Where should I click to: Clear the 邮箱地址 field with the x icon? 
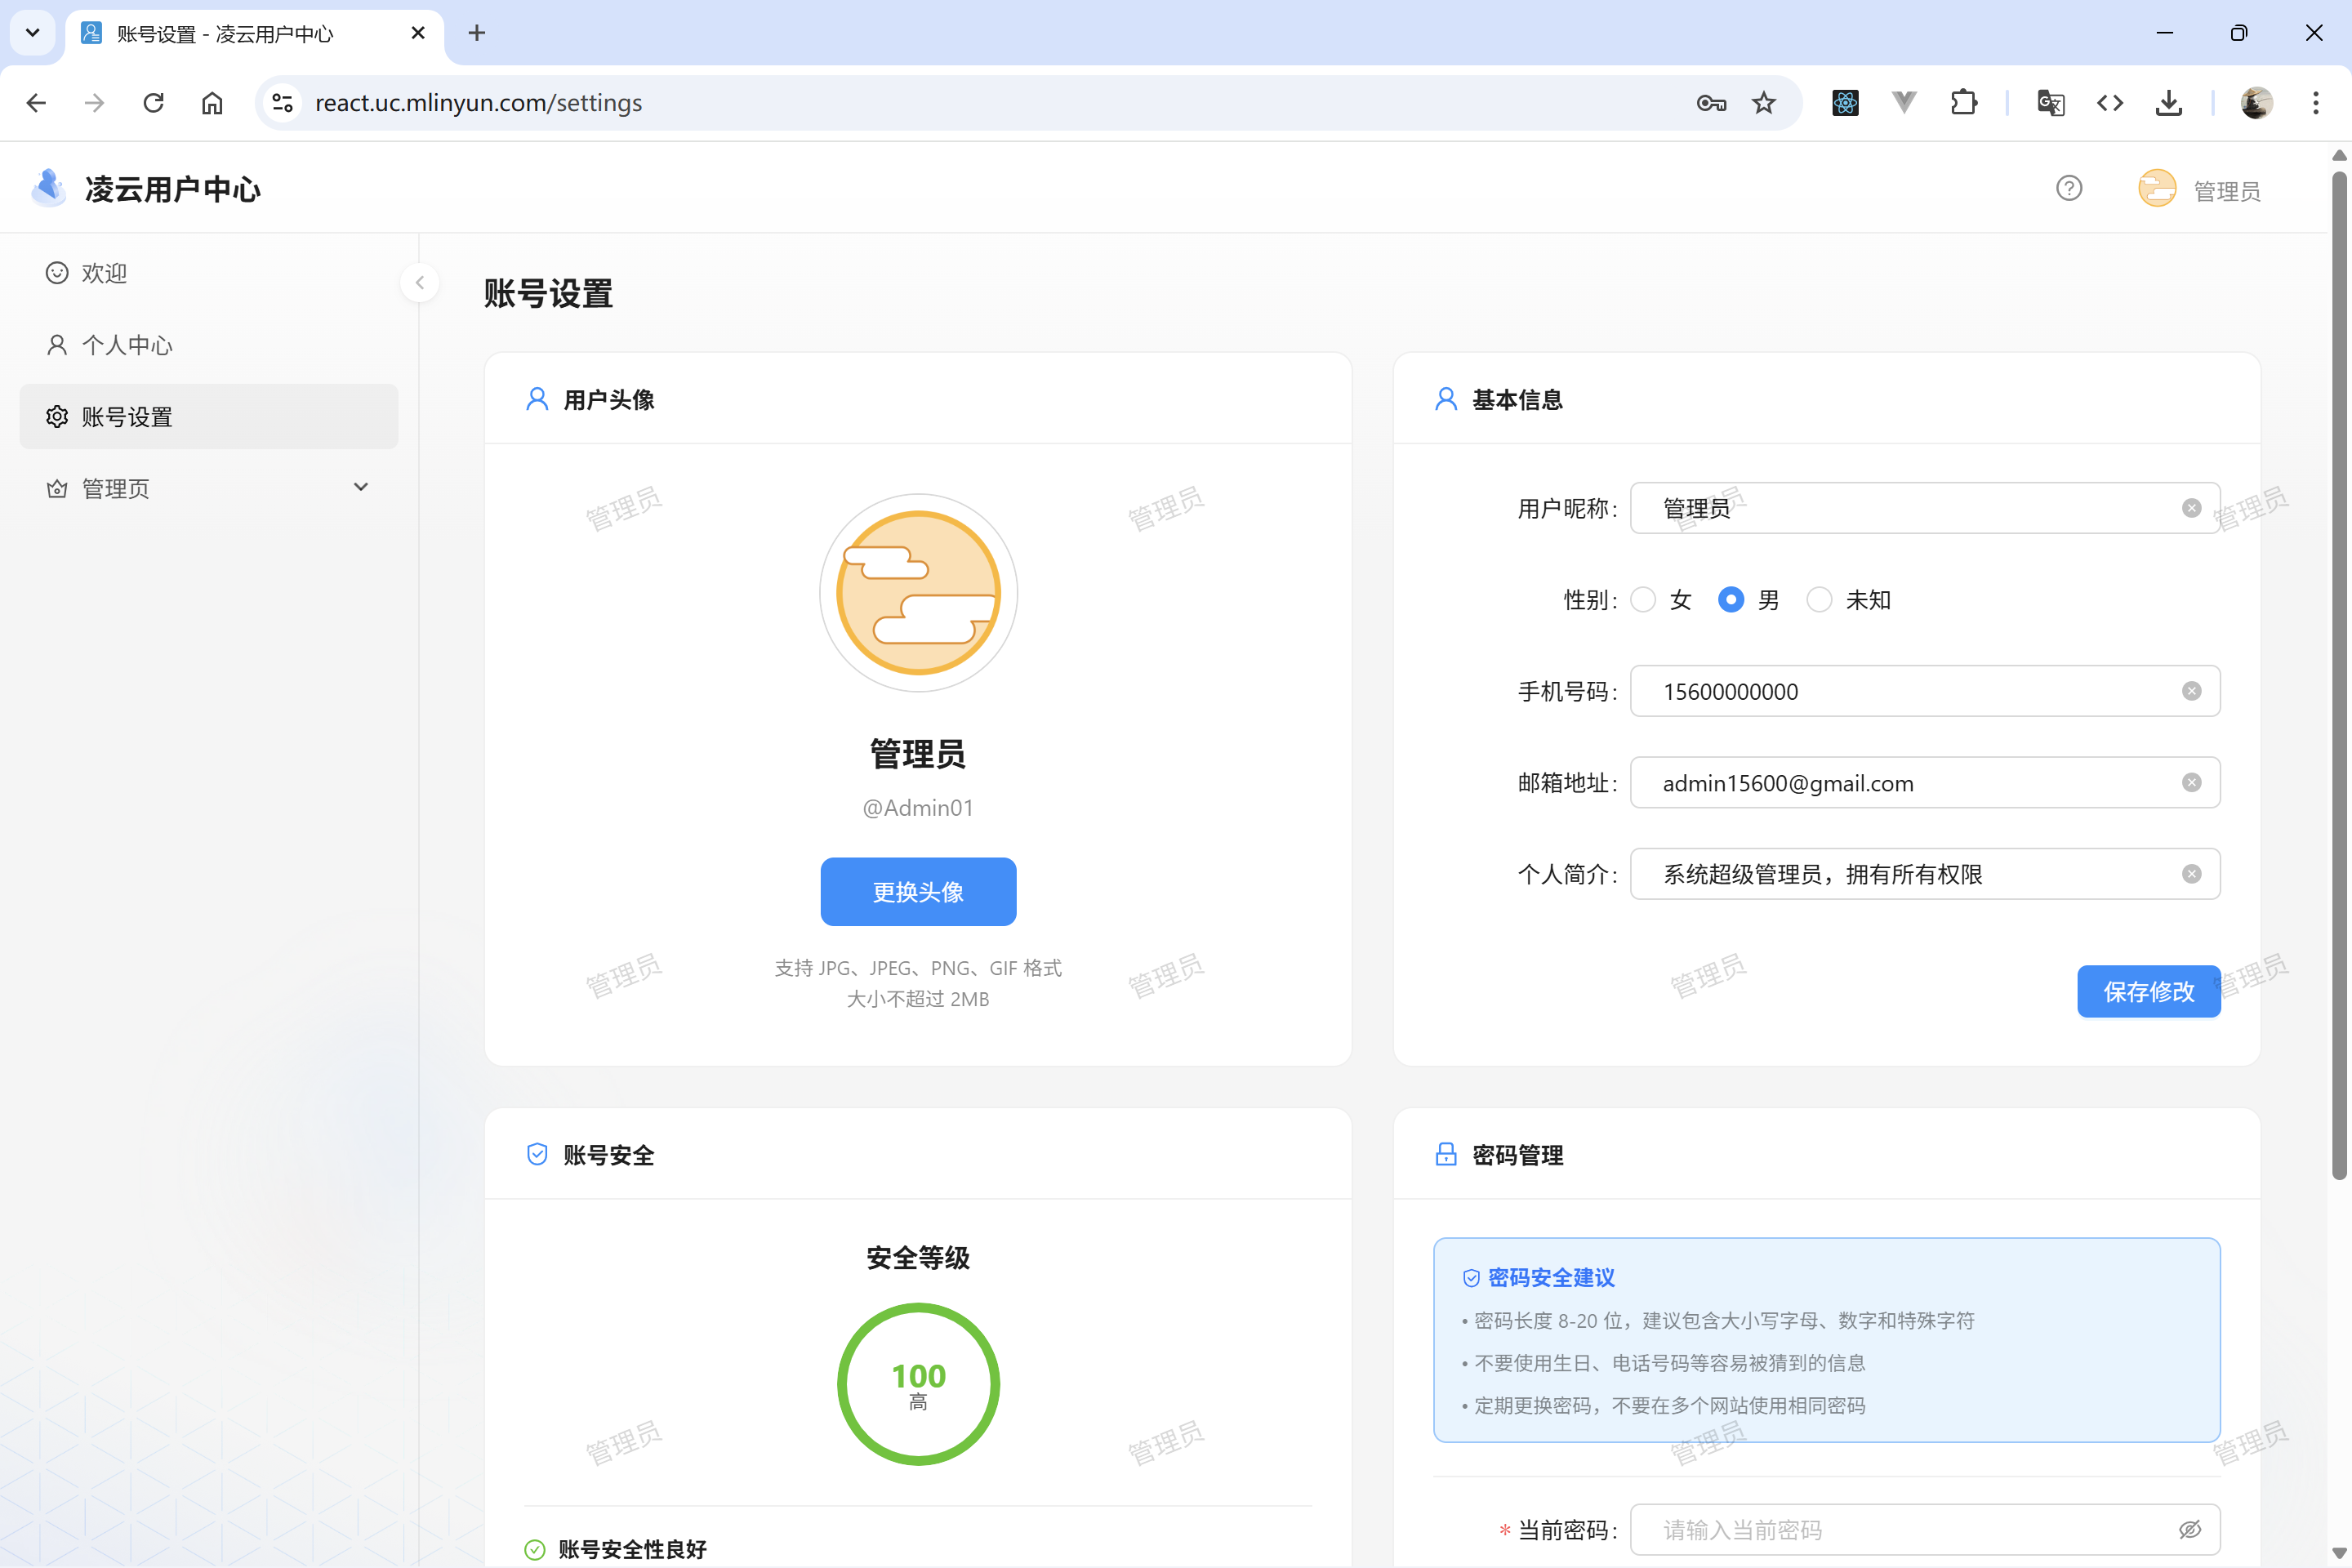2192,782
